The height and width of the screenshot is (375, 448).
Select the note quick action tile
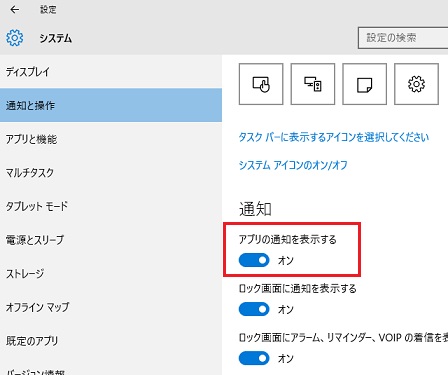[365, 84]
